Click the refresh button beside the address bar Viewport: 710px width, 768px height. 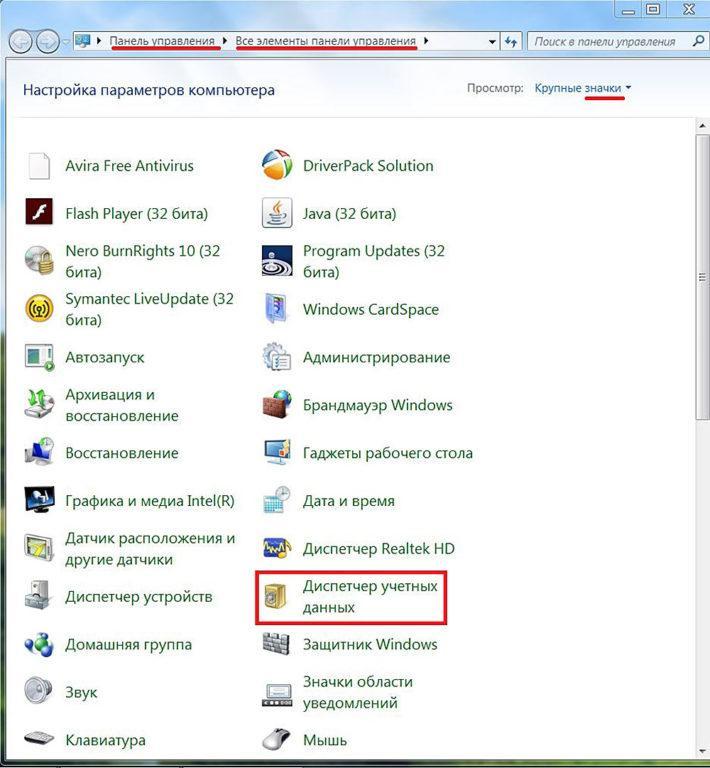[511, 42]
